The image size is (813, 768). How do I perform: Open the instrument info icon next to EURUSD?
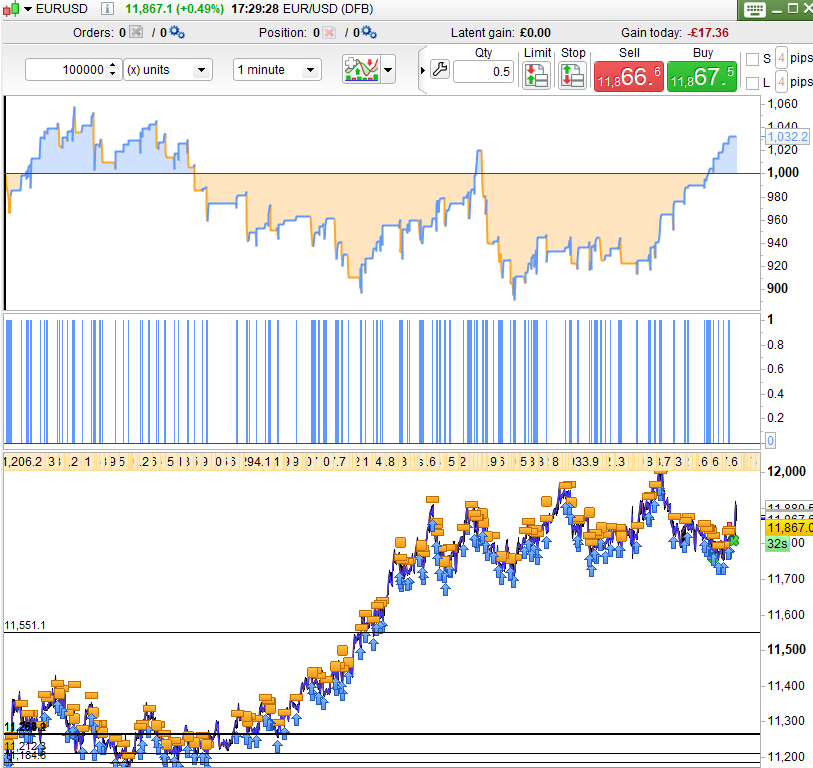107,9
